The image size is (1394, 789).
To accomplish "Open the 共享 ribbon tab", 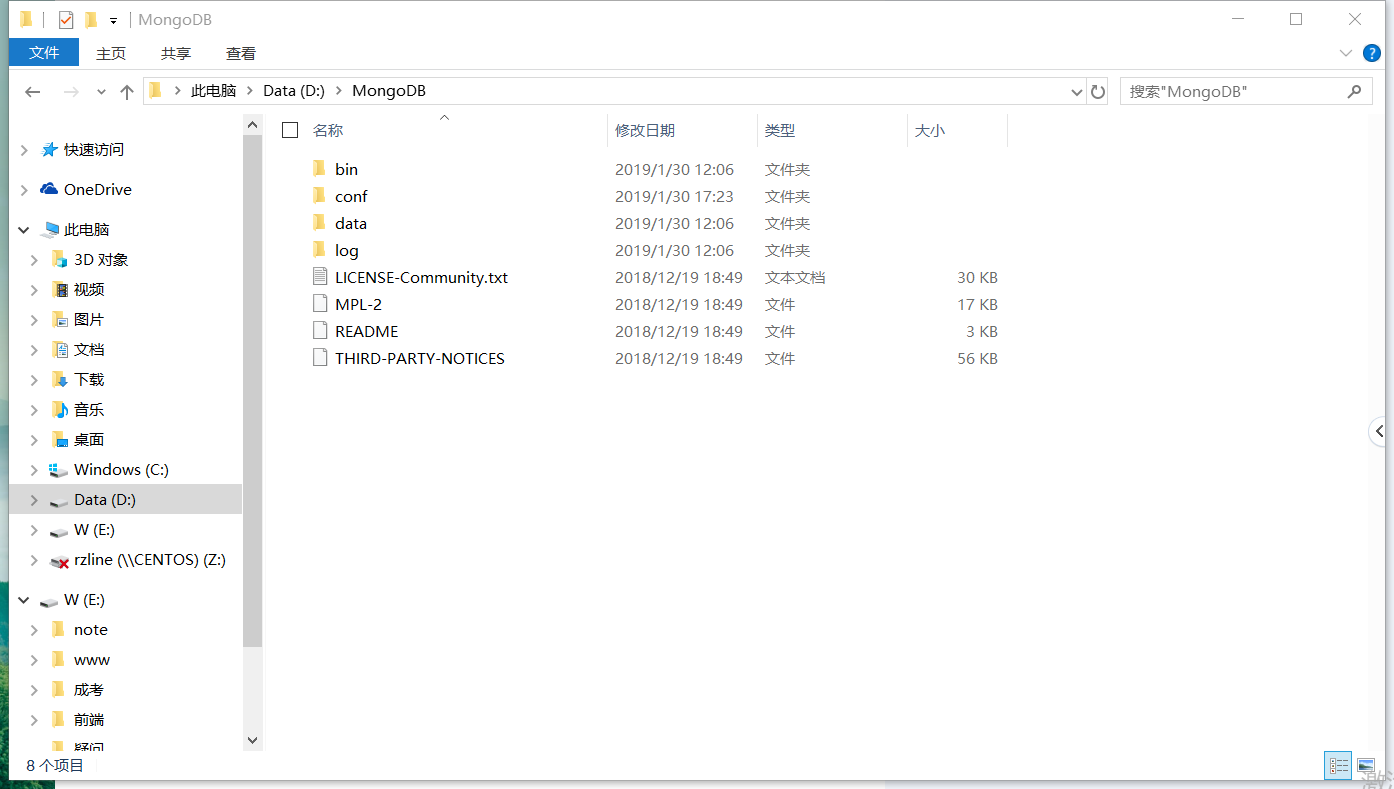I will [176, 53].
